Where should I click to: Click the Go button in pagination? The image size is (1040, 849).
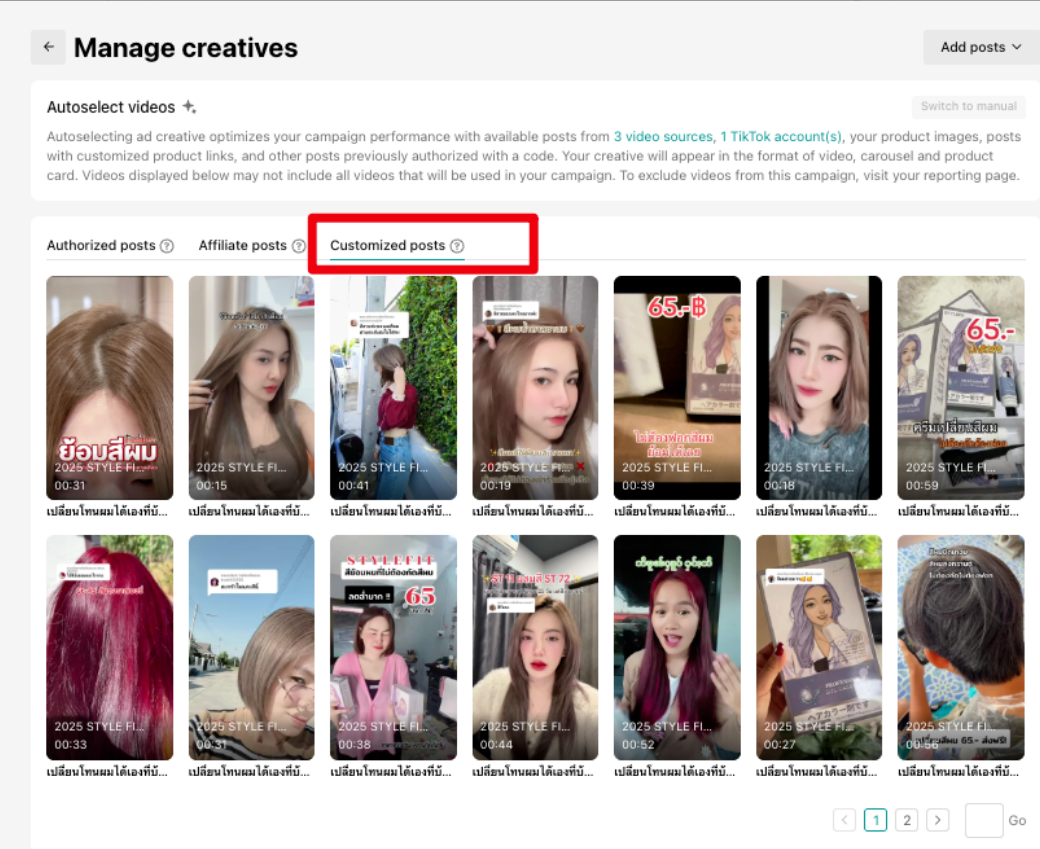point(1017,820)
